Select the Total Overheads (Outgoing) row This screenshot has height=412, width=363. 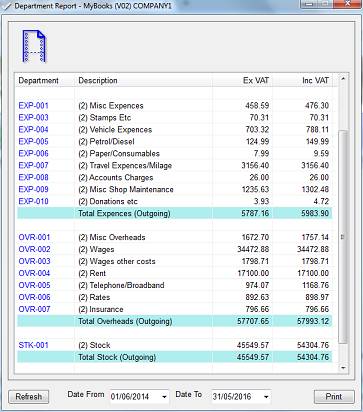click(x=175, y=321)
